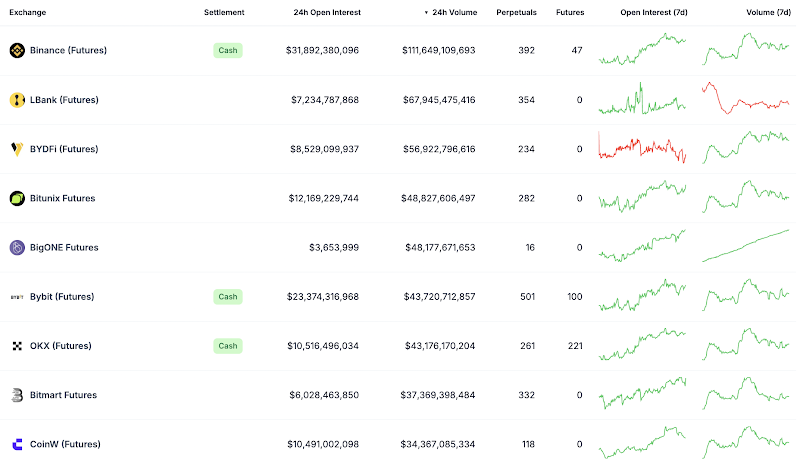Click Binance volume 7d sparkline
The height and width of the screenshot is (466, 800).
[746, 49]
